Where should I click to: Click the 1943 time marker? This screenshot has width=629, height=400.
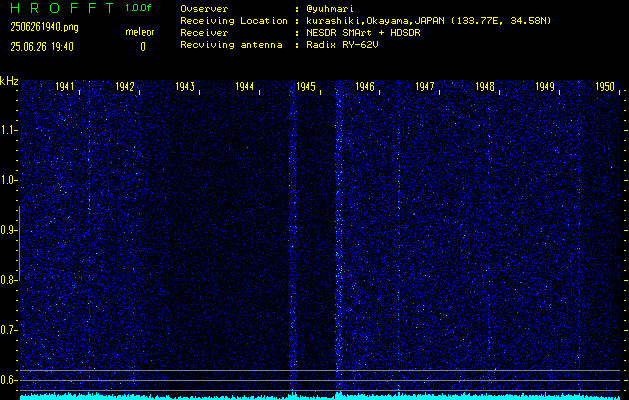pyautogui.click(x=185, y=86)
